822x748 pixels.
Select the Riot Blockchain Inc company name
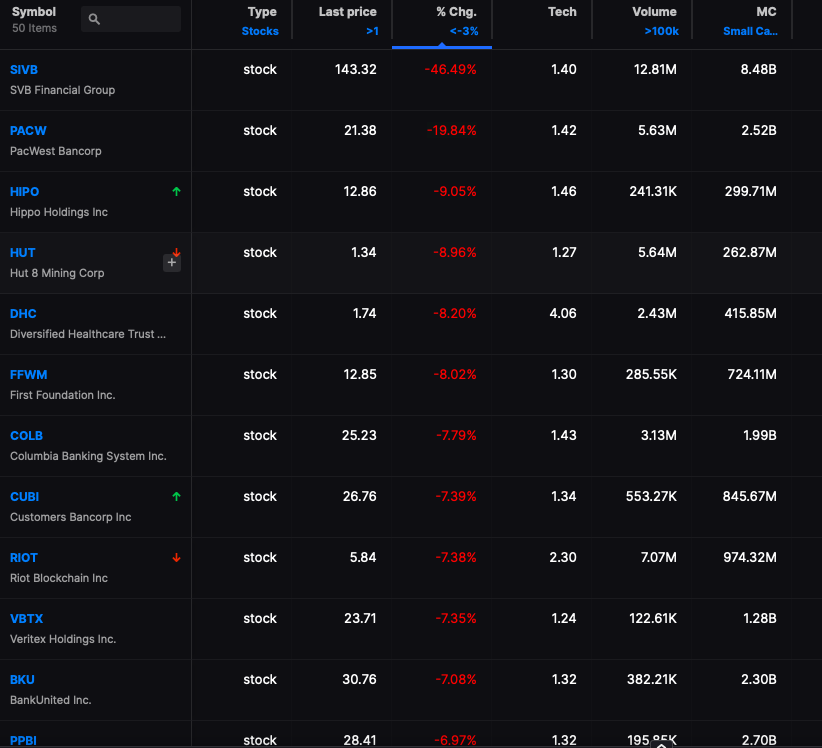59,578
